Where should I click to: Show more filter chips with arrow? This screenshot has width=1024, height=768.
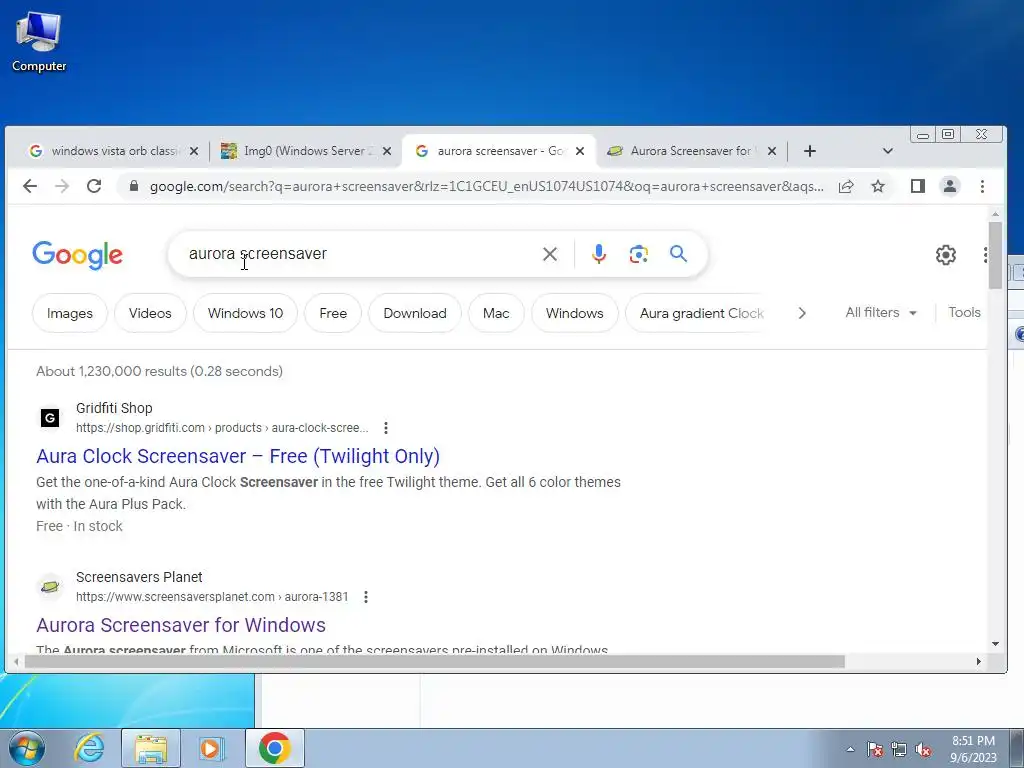click(x=802, y=313)
